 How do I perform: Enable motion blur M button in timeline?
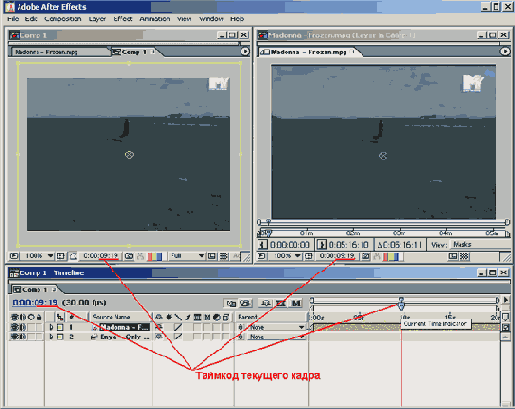296,303
